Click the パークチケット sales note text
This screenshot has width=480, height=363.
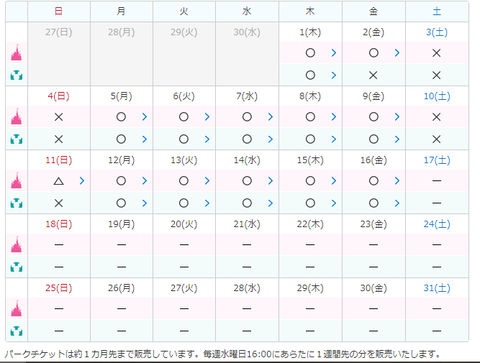pos(222,354)
